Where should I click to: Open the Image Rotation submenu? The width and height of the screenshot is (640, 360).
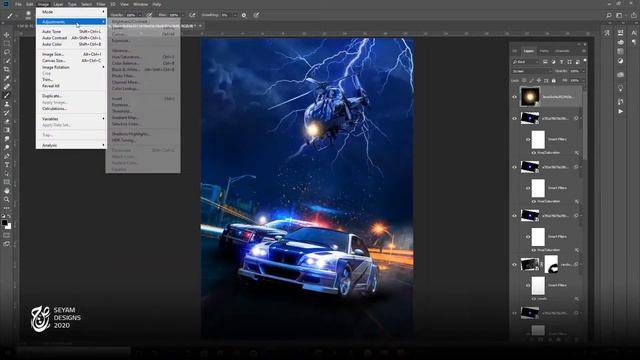click(x=71, y=67)
